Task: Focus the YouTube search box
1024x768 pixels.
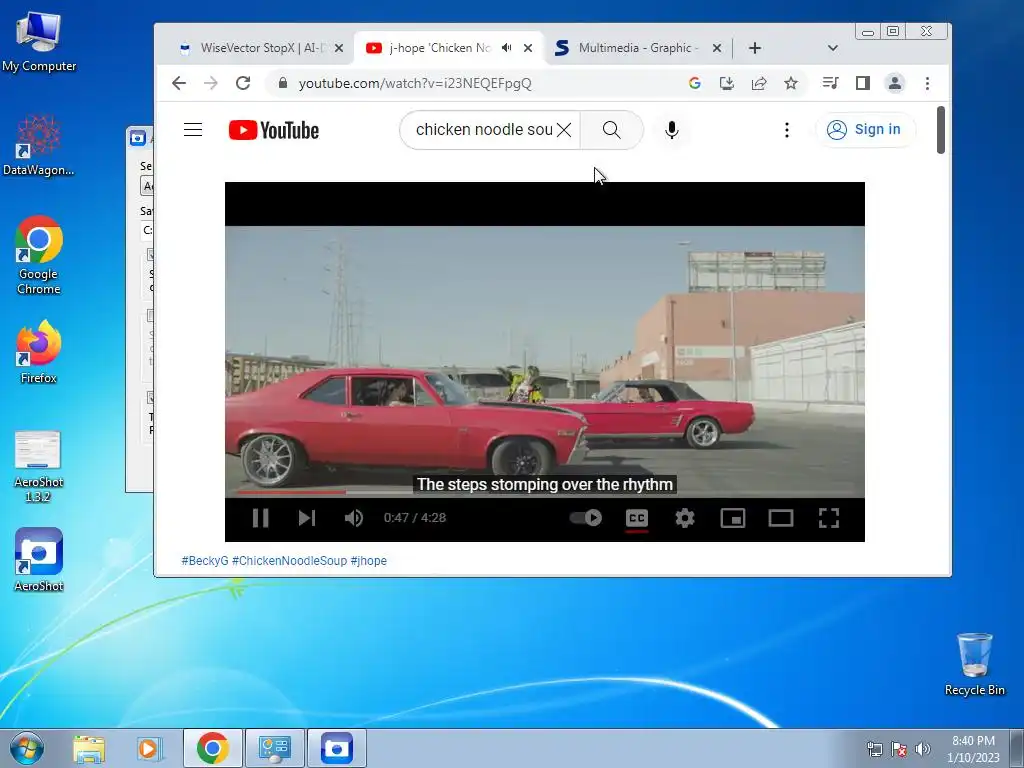Action: coord(484,130)
